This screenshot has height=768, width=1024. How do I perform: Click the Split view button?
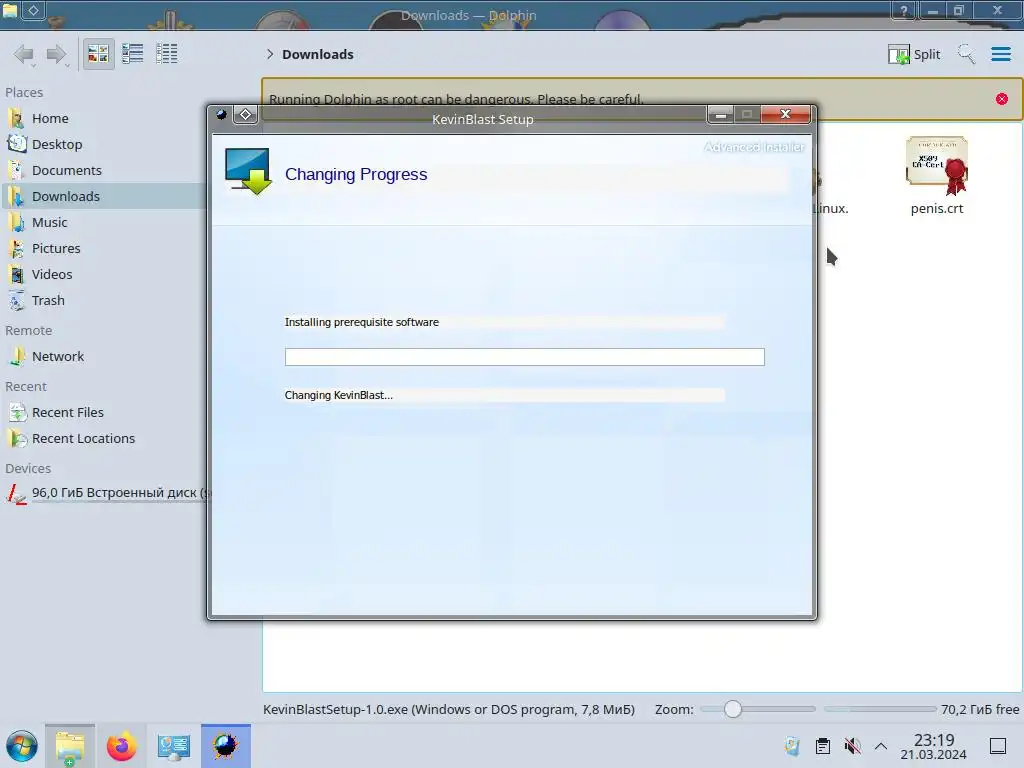click(x=914, y=54)
